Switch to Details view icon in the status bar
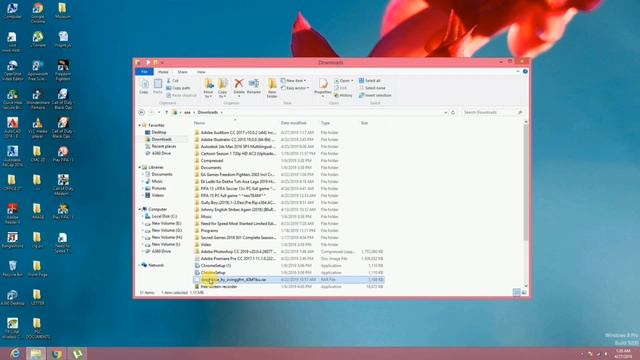Viewport: 640px width, 360px height. [516, 292]
